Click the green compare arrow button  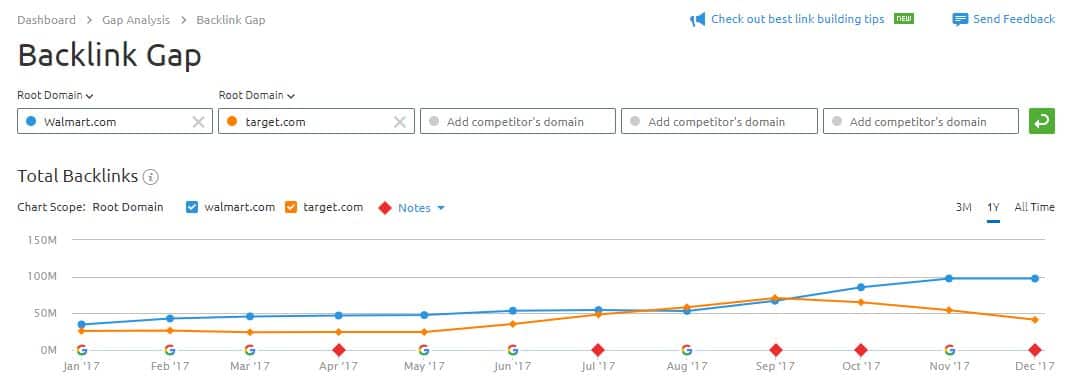pyautogui.click(x=1041, y=121)
